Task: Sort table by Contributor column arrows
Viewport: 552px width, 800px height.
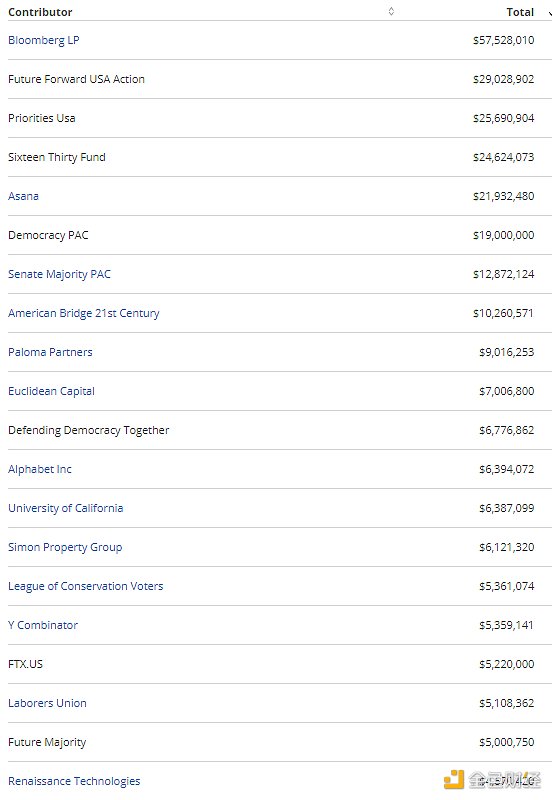Action: coord(391,11)
